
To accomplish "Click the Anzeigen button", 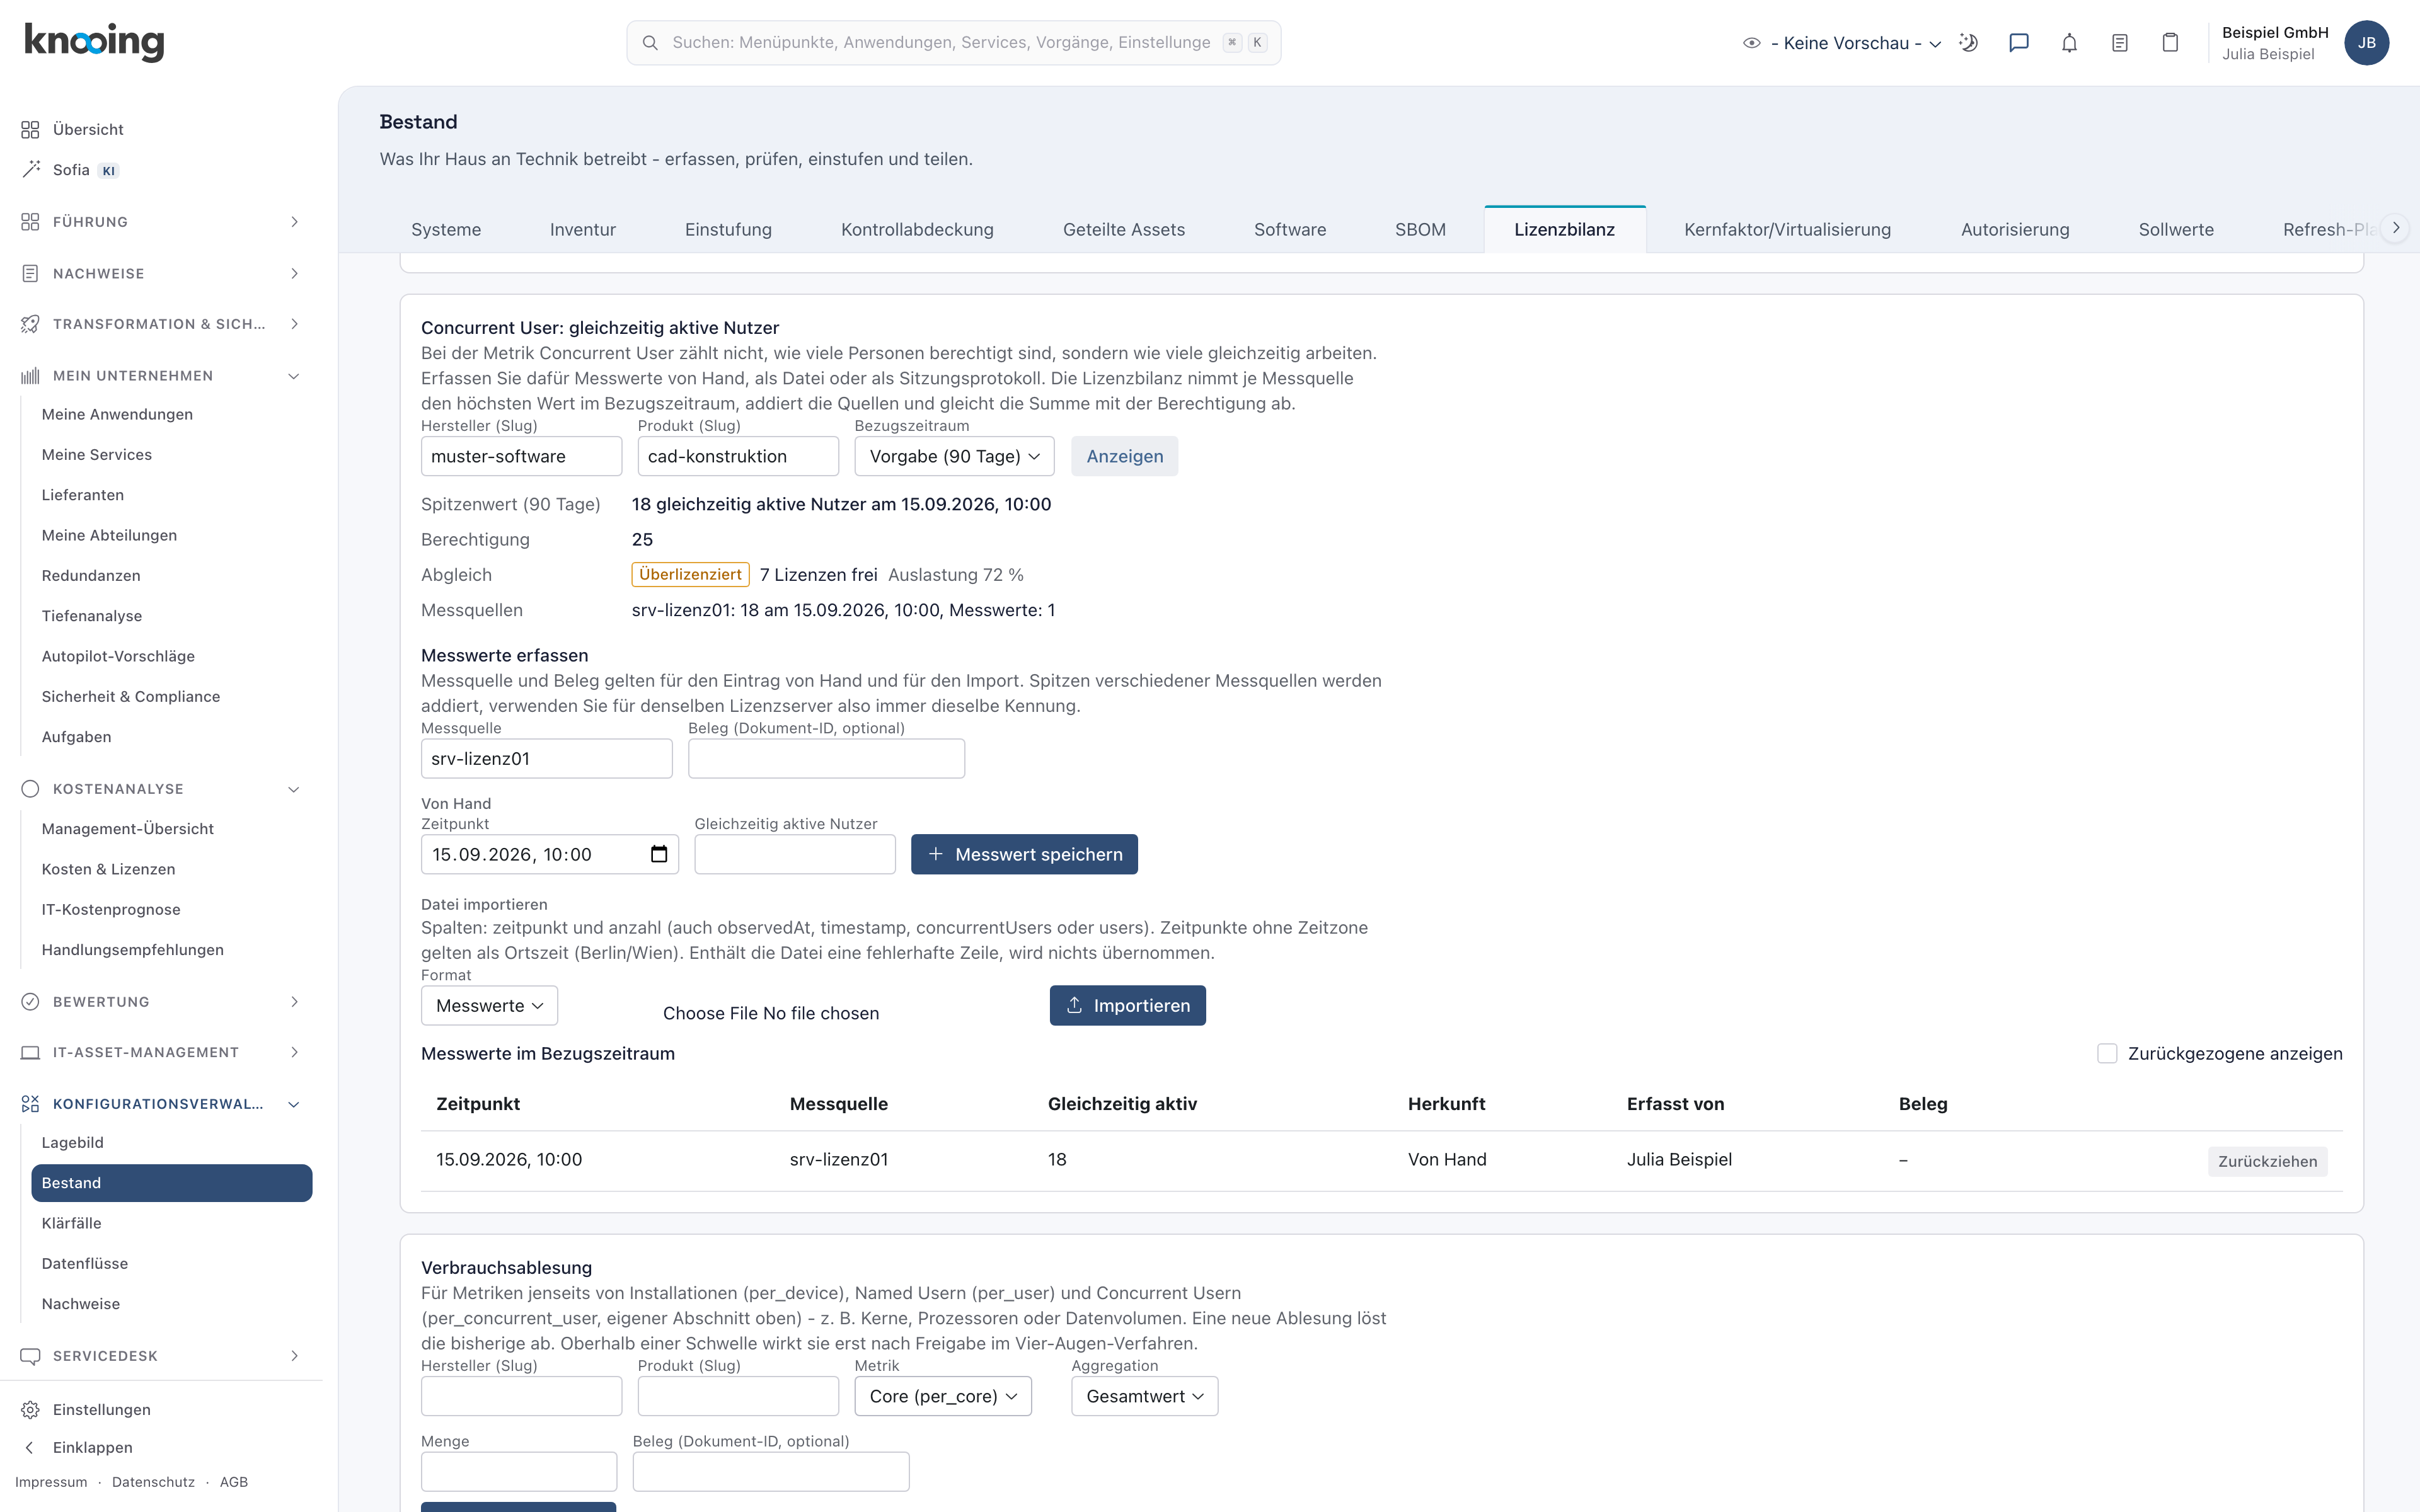I will (x=1124, y=456).
